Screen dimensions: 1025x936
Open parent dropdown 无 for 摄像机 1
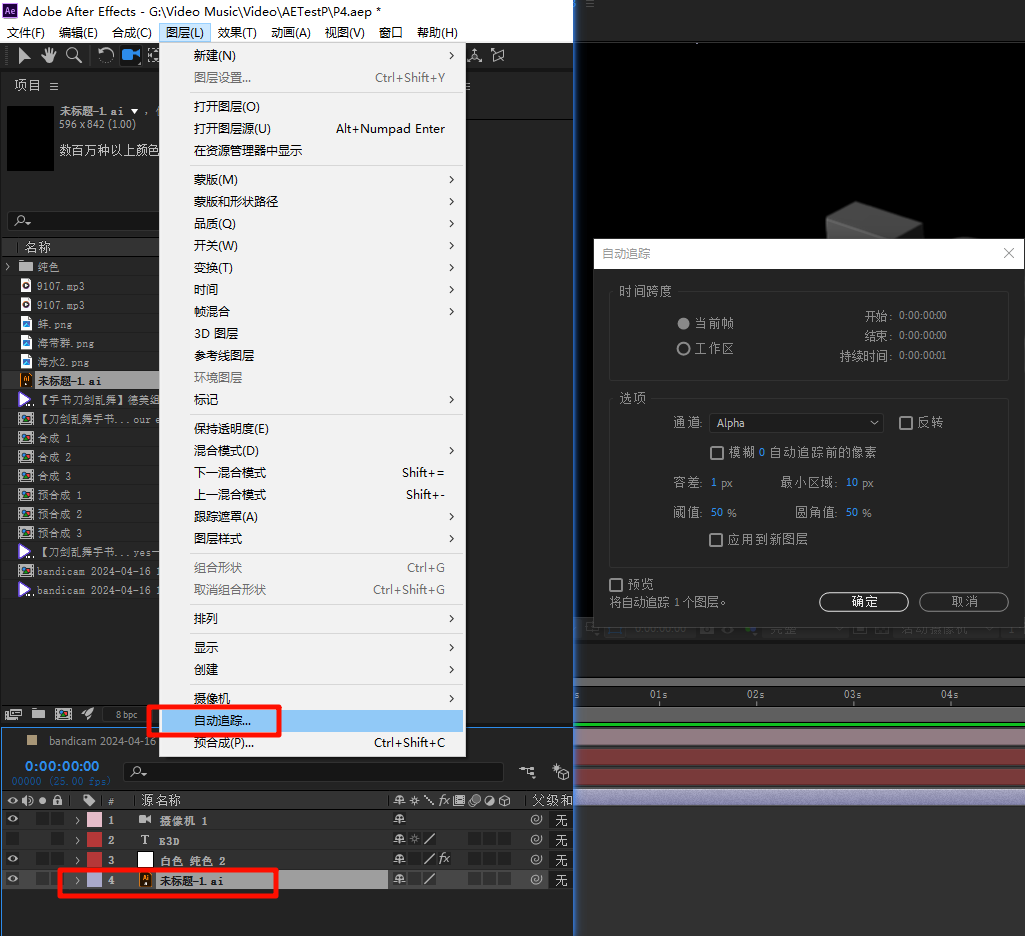tap(561, 820)
